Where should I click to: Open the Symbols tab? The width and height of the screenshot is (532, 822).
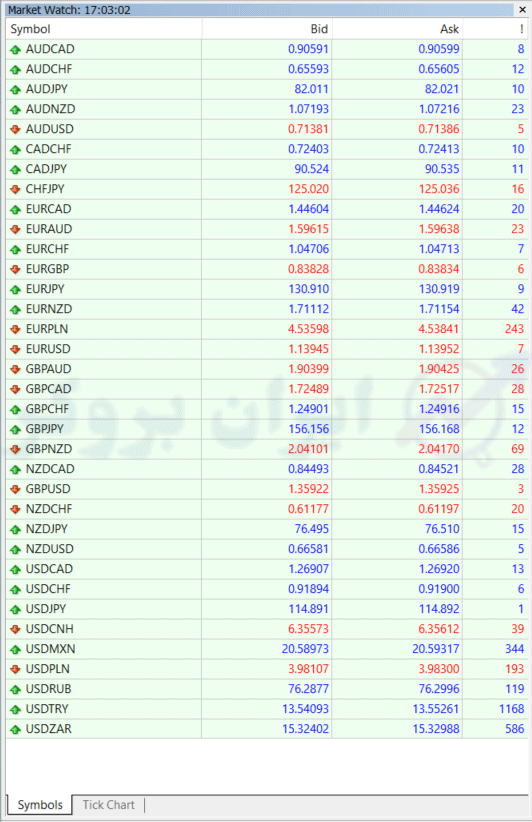[x=40, y=805]
